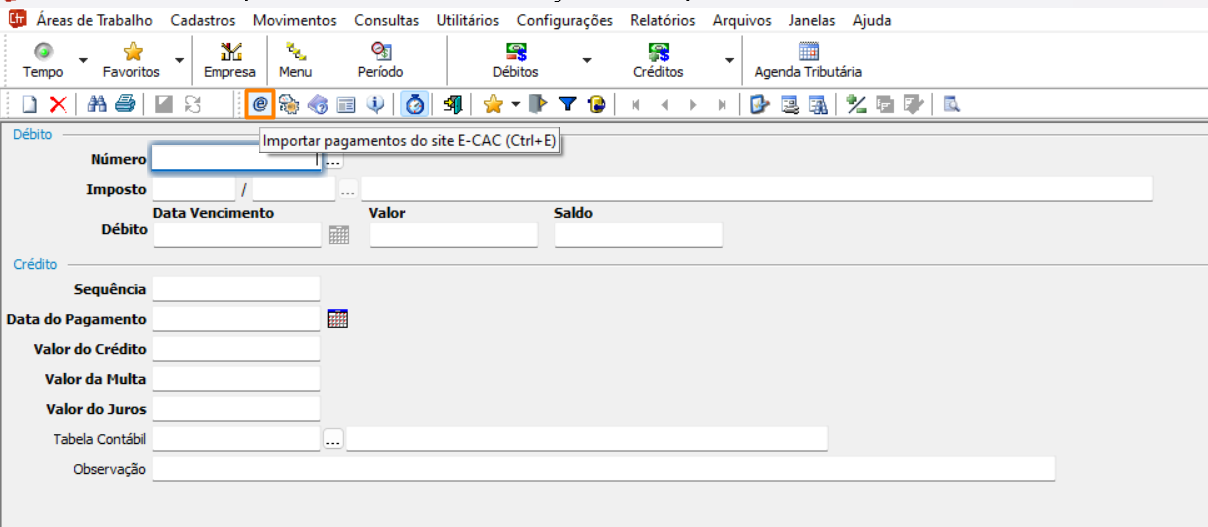Click the Empresa toolbar button
This screenshot has width=1208, height=527.
[230, 61]
